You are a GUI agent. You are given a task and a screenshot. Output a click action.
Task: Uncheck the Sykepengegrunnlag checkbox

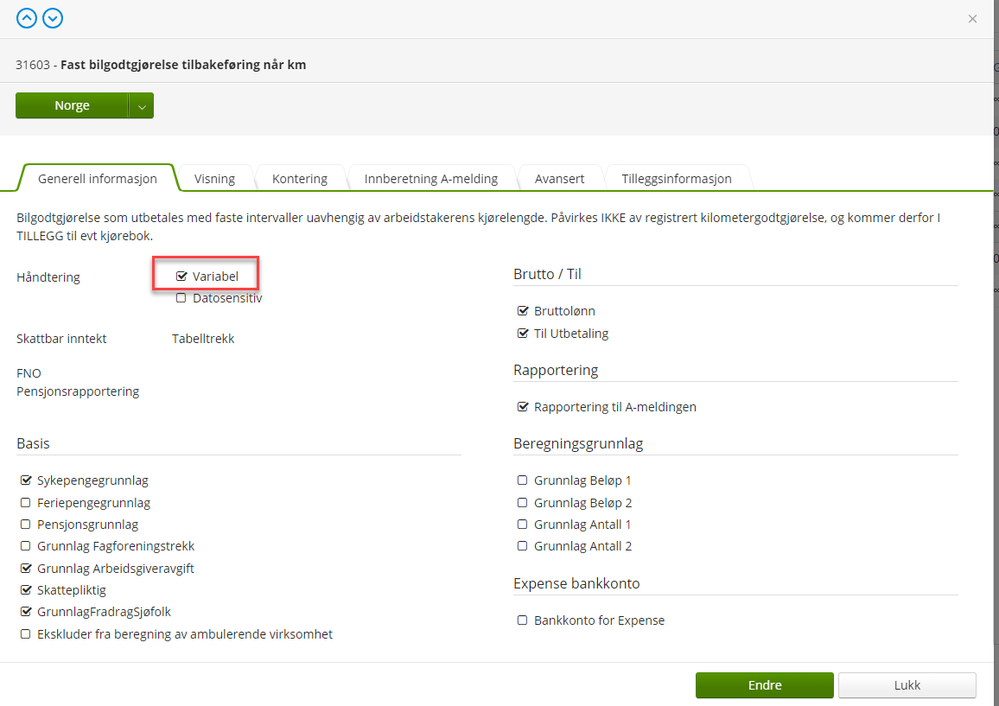coord(26,480)
